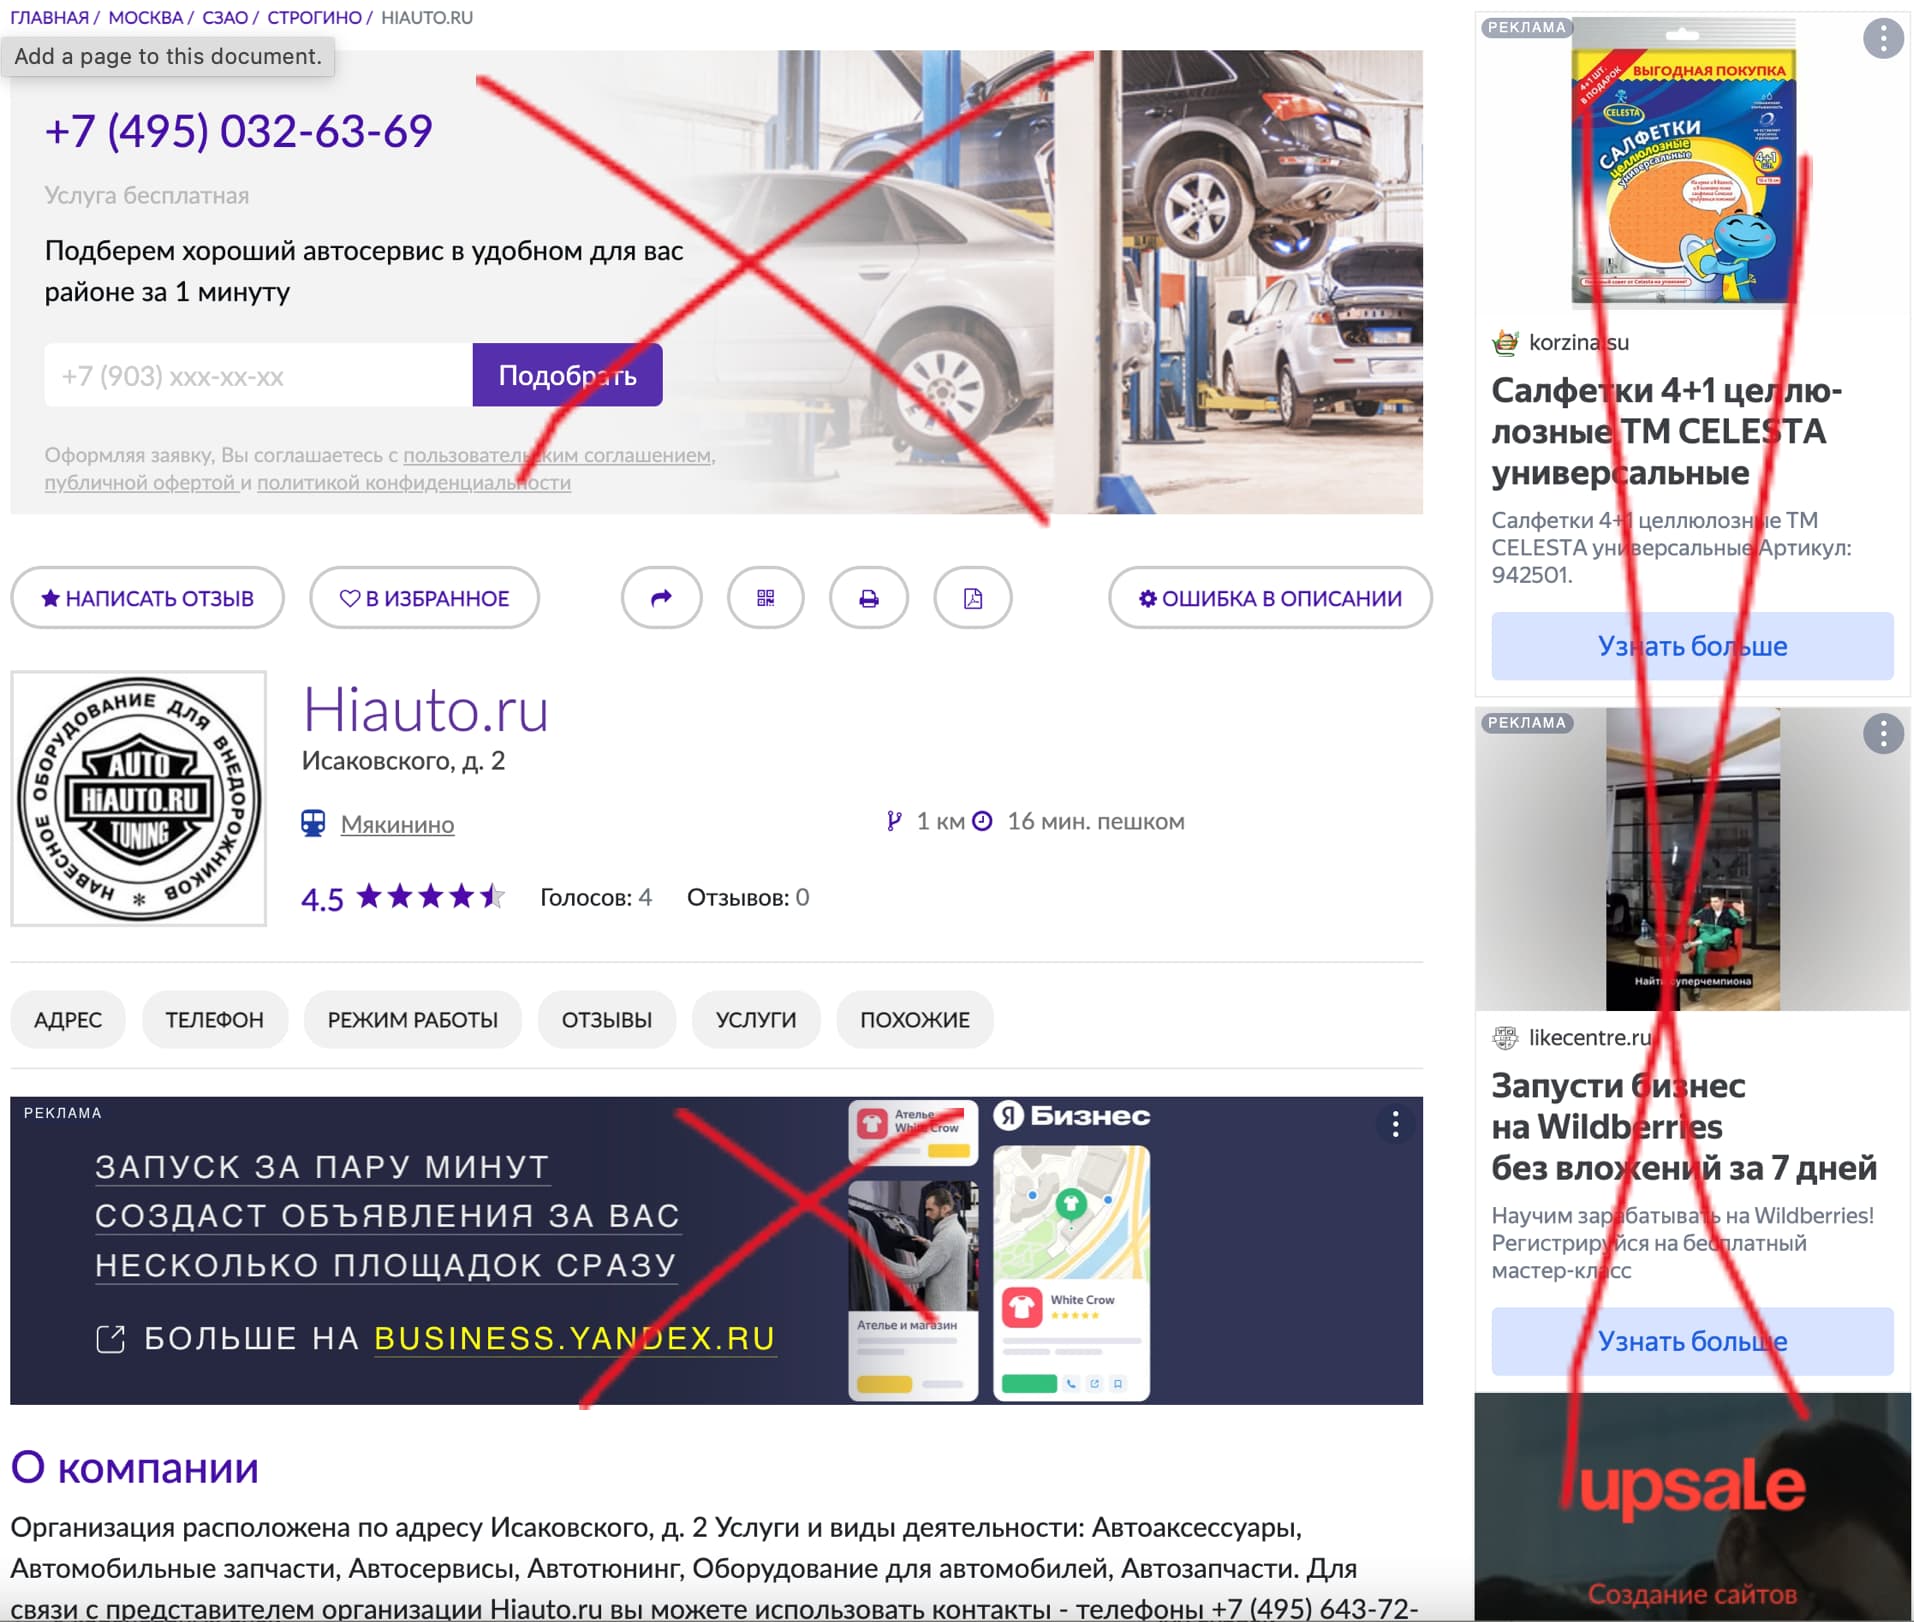Click Узнать больше on the CELESTA ad
Image resolution: width=1914 pixels, height=1622 pixels.
click(1692, 646)
